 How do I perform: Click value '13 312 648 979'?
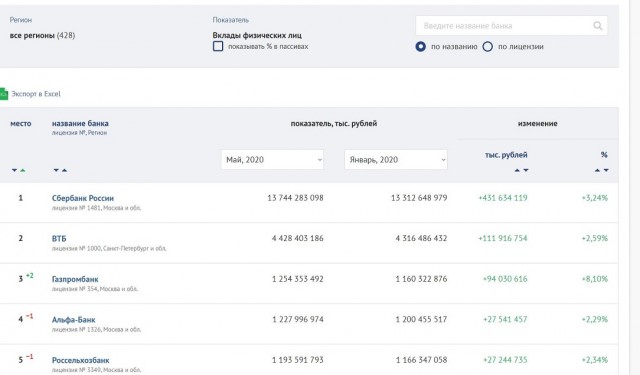(419, 198)
